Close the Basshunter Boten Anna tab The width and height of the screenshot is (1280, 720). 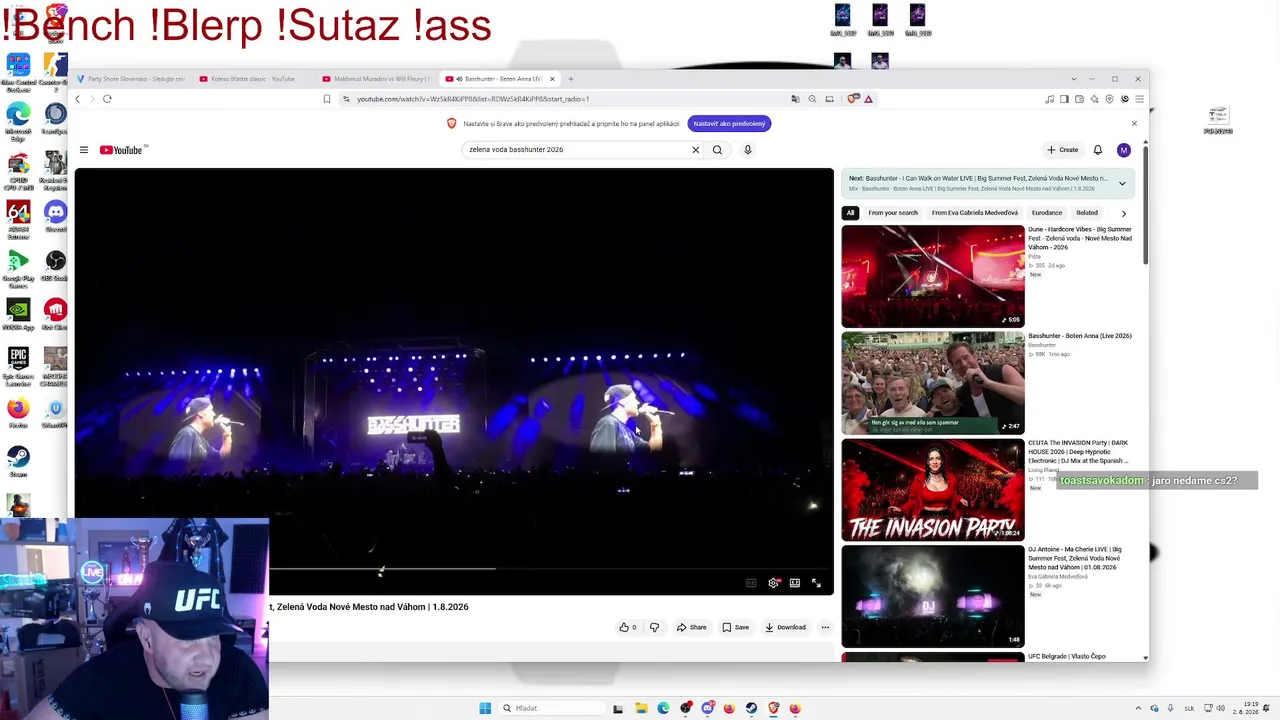[x=552, y=79]
